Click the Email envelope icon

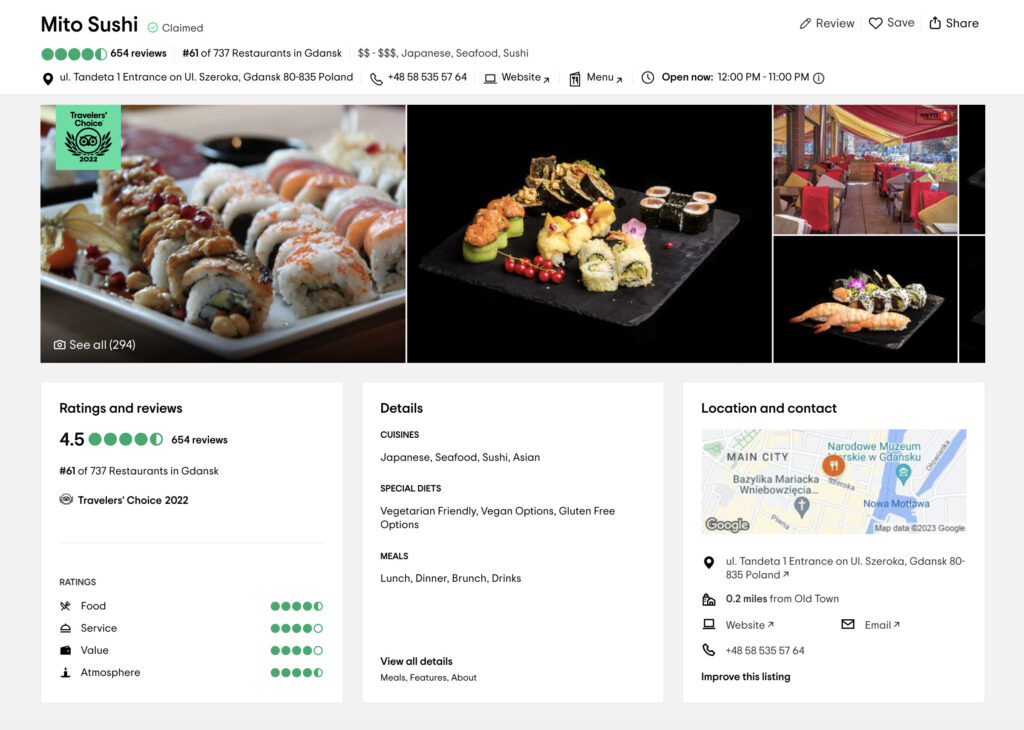click(x=848, y=624)
